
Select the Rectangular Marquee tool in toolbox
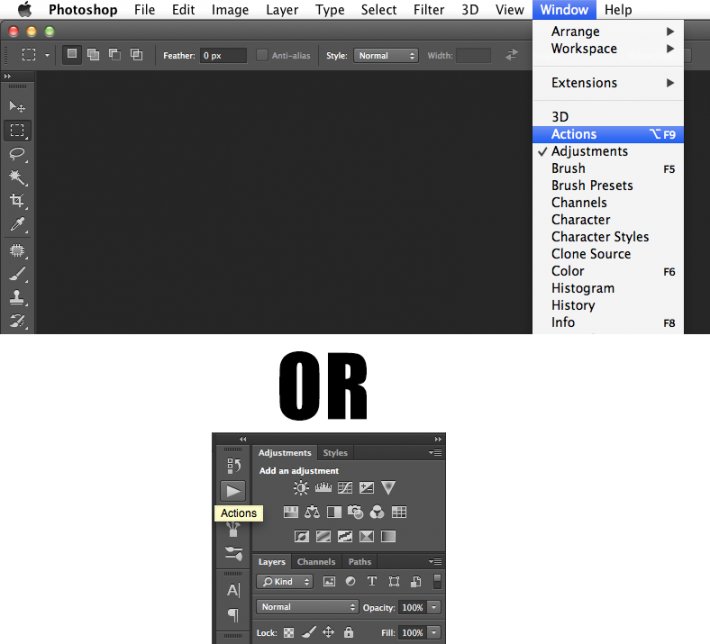tap(17, 130)
